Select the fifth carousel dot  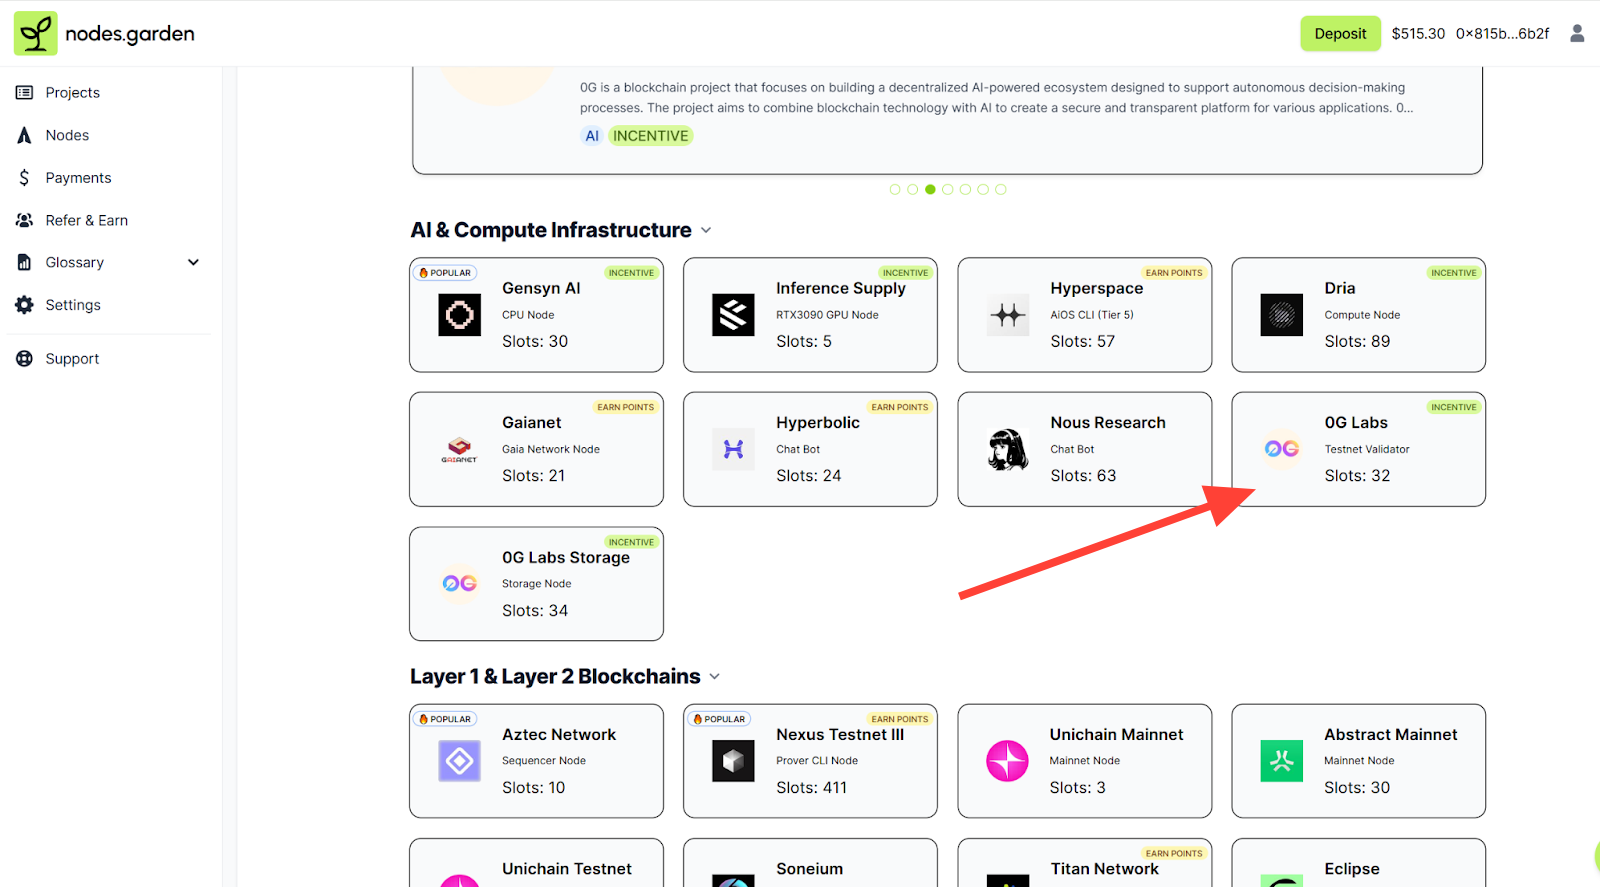965,189
